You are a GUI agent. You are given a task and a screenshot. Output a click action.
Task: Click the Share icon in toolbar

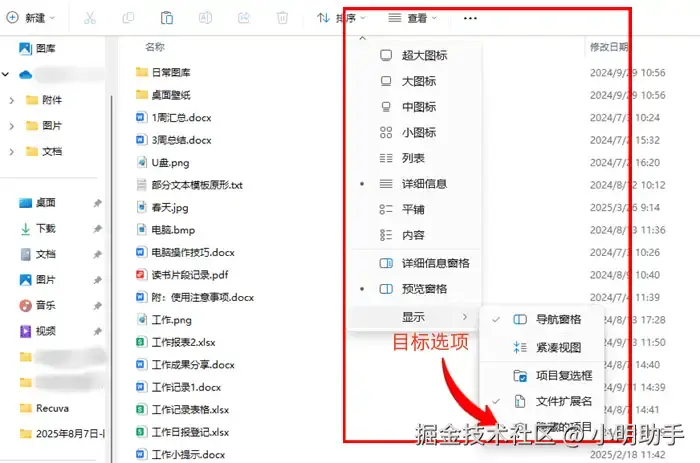(244, 18)
